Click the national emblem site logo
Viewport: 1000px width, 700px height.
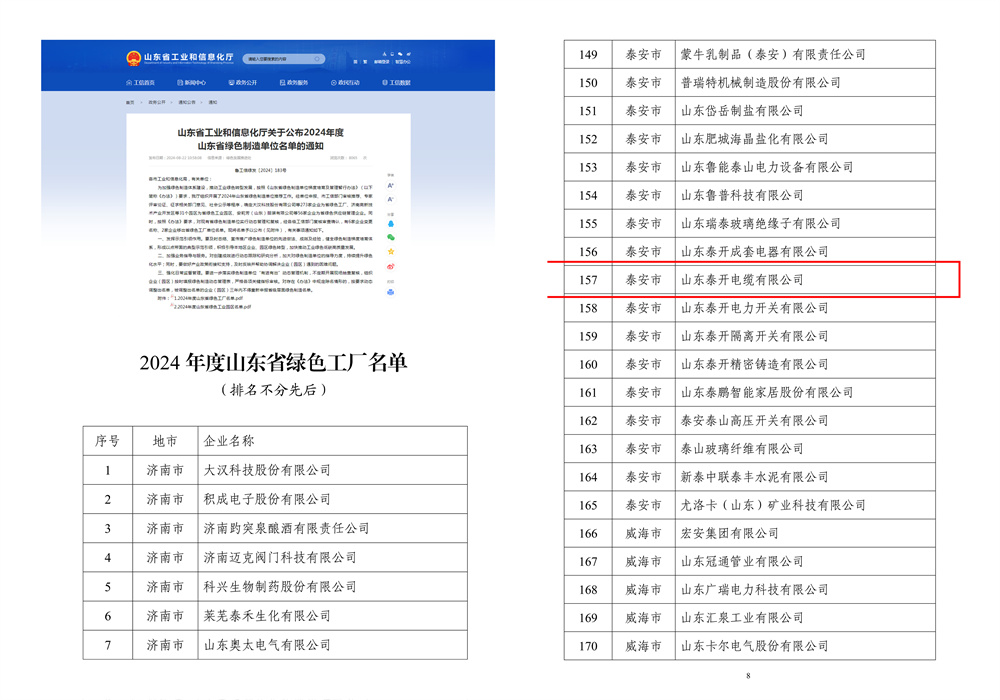click(x=134, y=57)
